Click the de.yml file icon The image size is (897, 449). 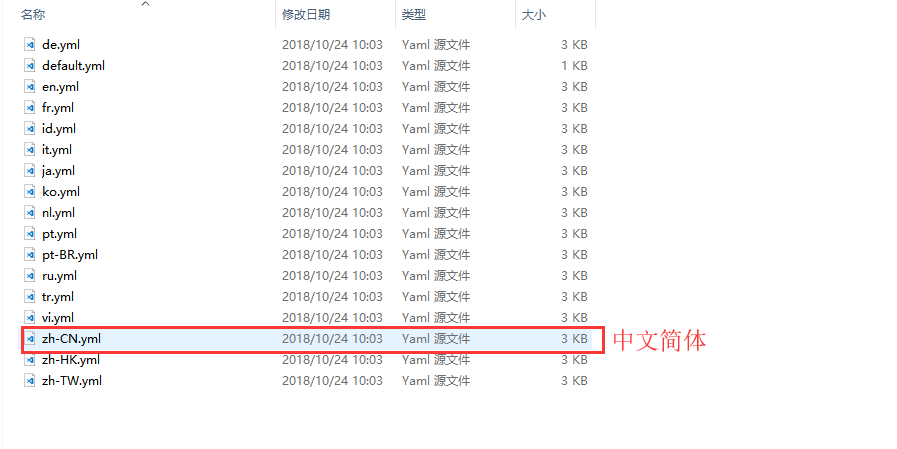tap(30, 45)
